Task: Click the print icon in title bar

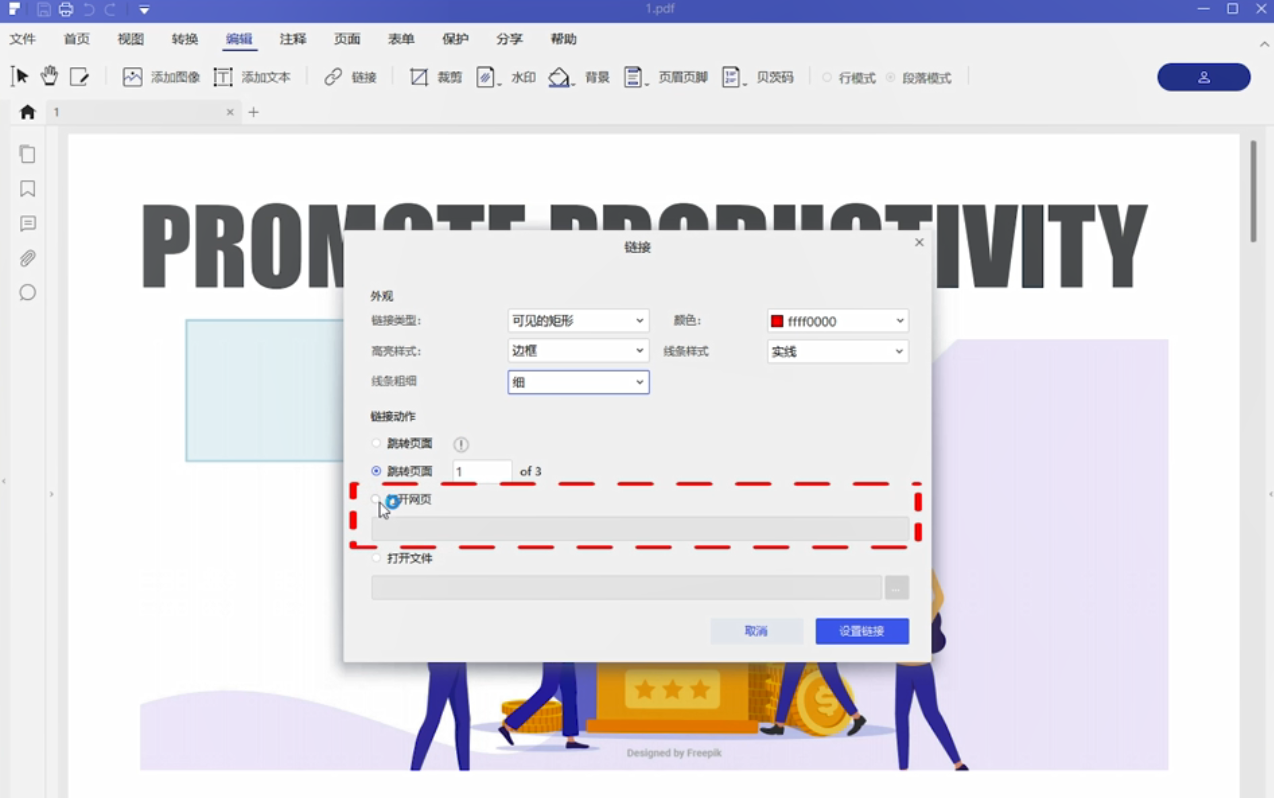Action: [66, 10]
